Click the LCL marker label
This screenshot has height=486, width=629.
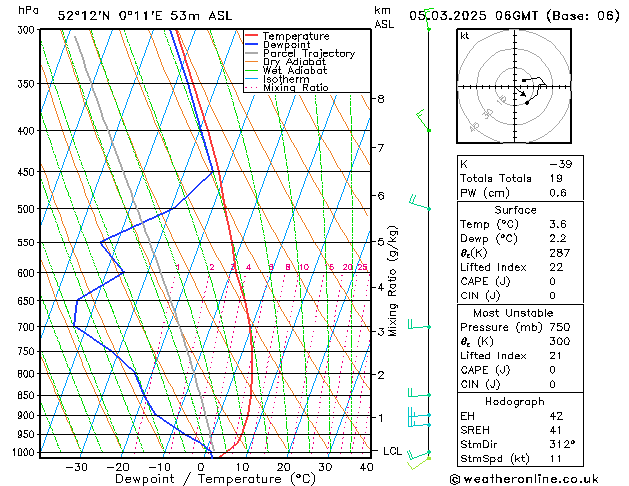pyautogui.click(x=392, y=451)
